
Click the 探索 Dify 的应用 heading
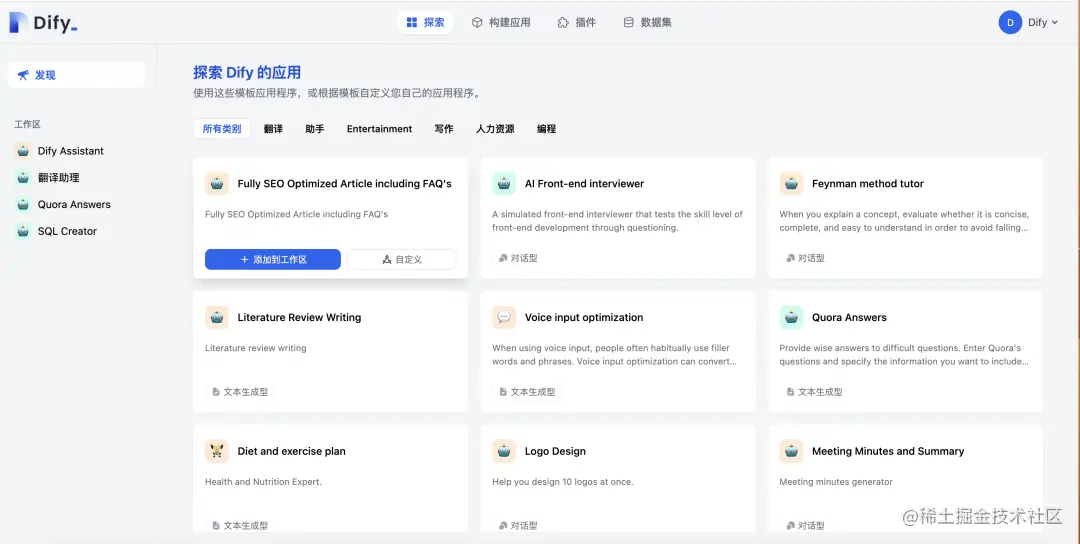pos(247,72)
